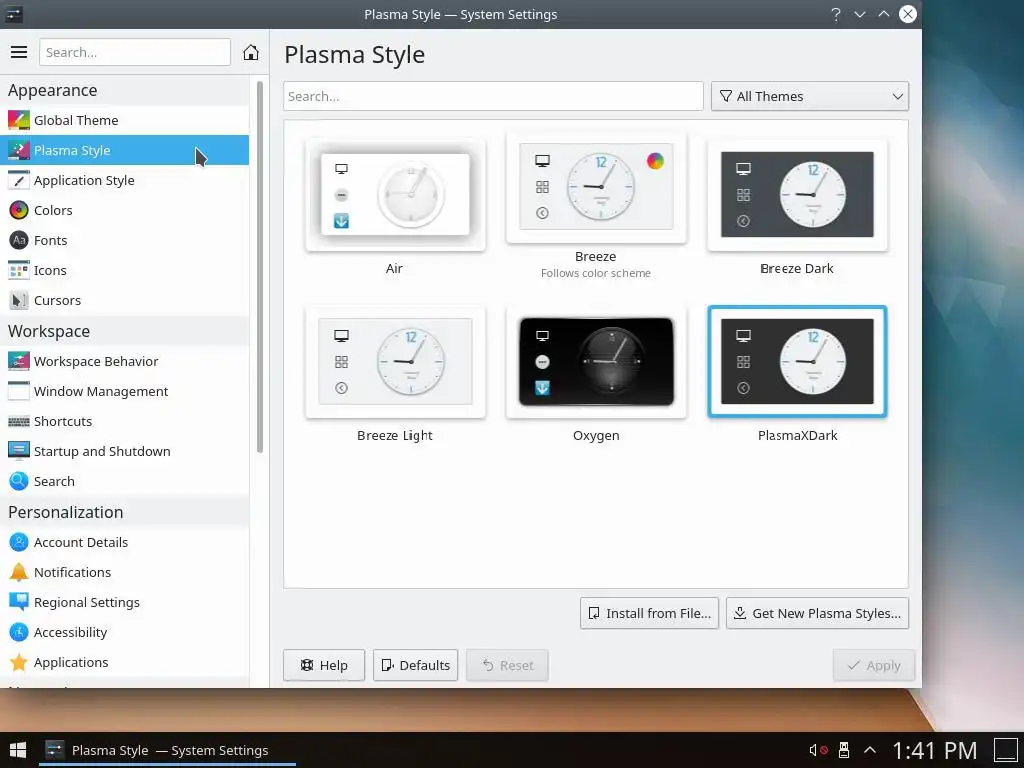Click the Appearance section heading

(x=53, y=90)
